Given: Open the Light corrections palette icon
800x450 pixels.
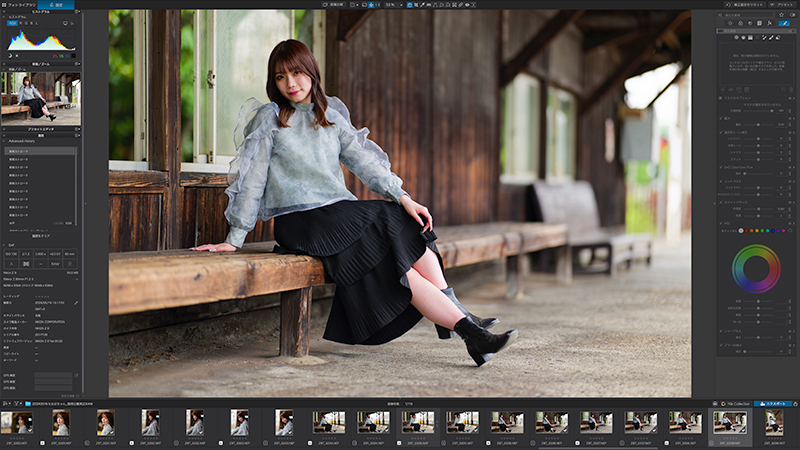Looking at the screenshot, I should [730, 23].
